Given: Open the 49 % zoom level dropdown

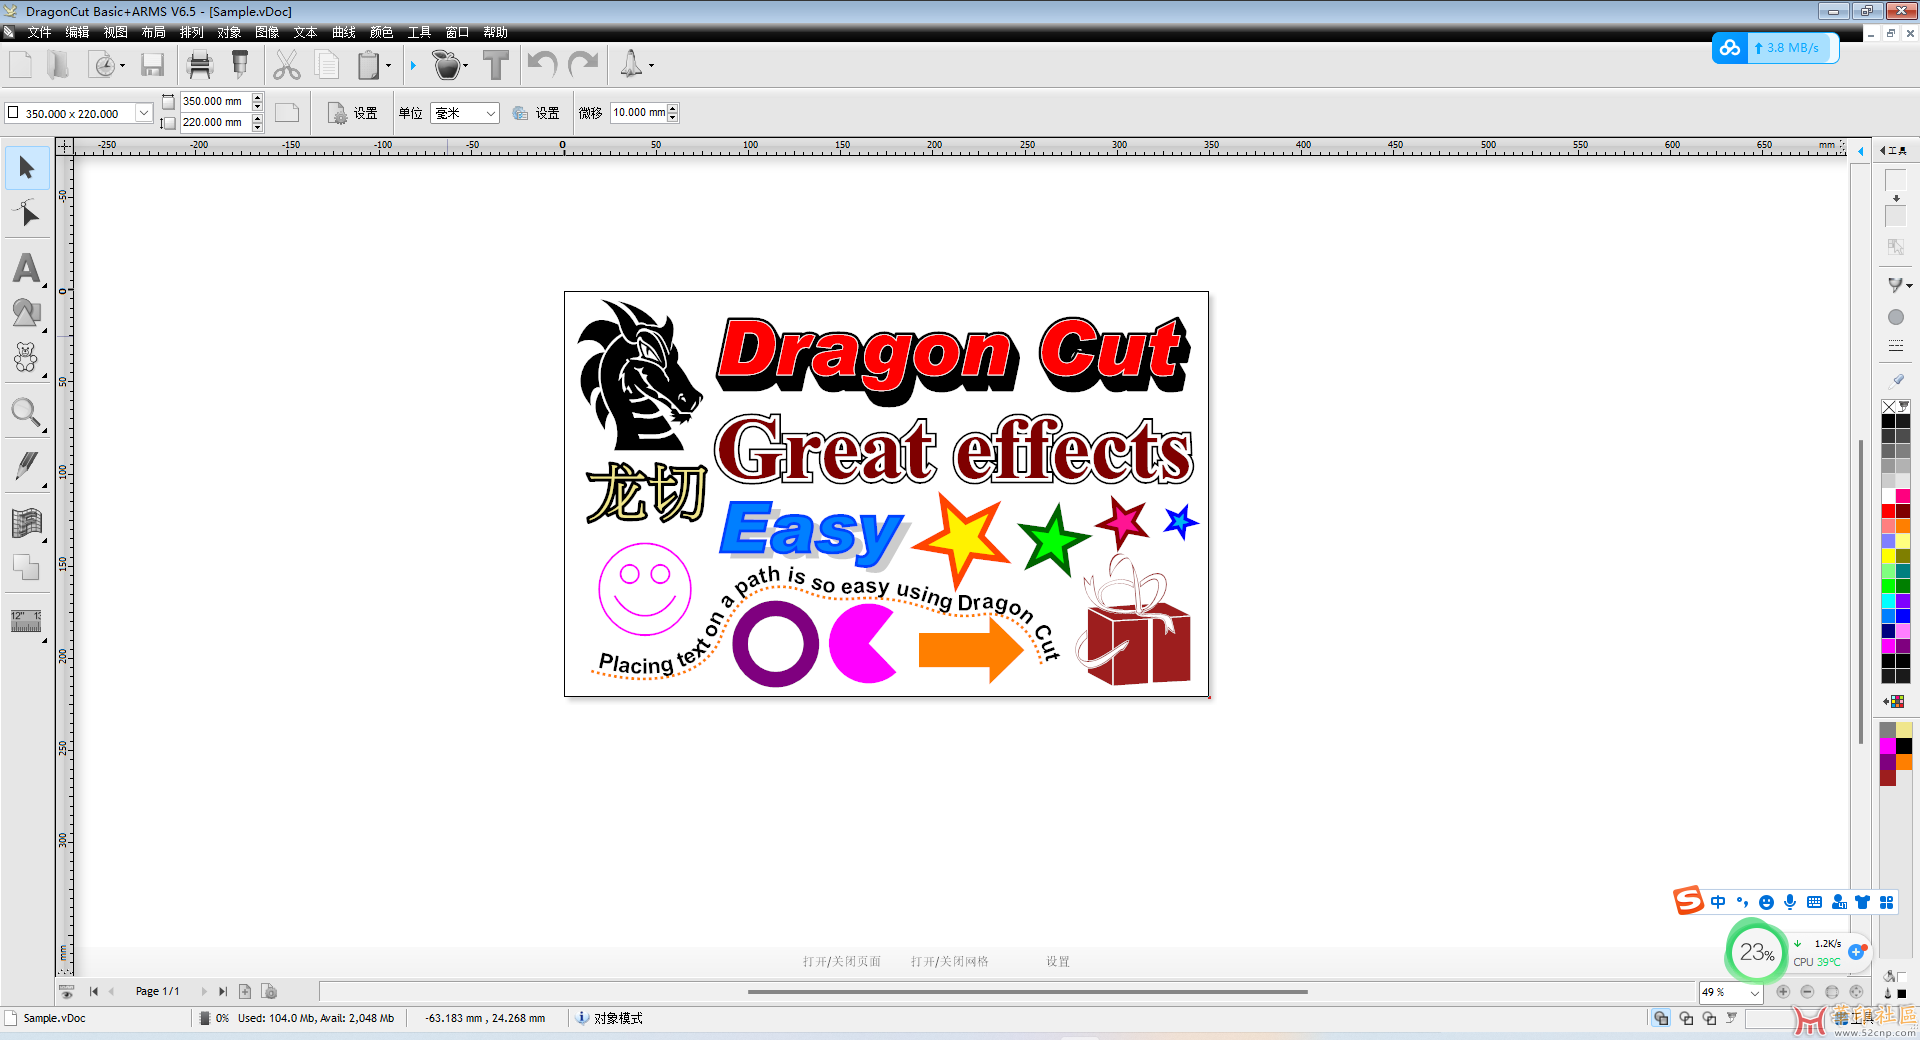Looking at the screenshot, I should (1754, 993).
